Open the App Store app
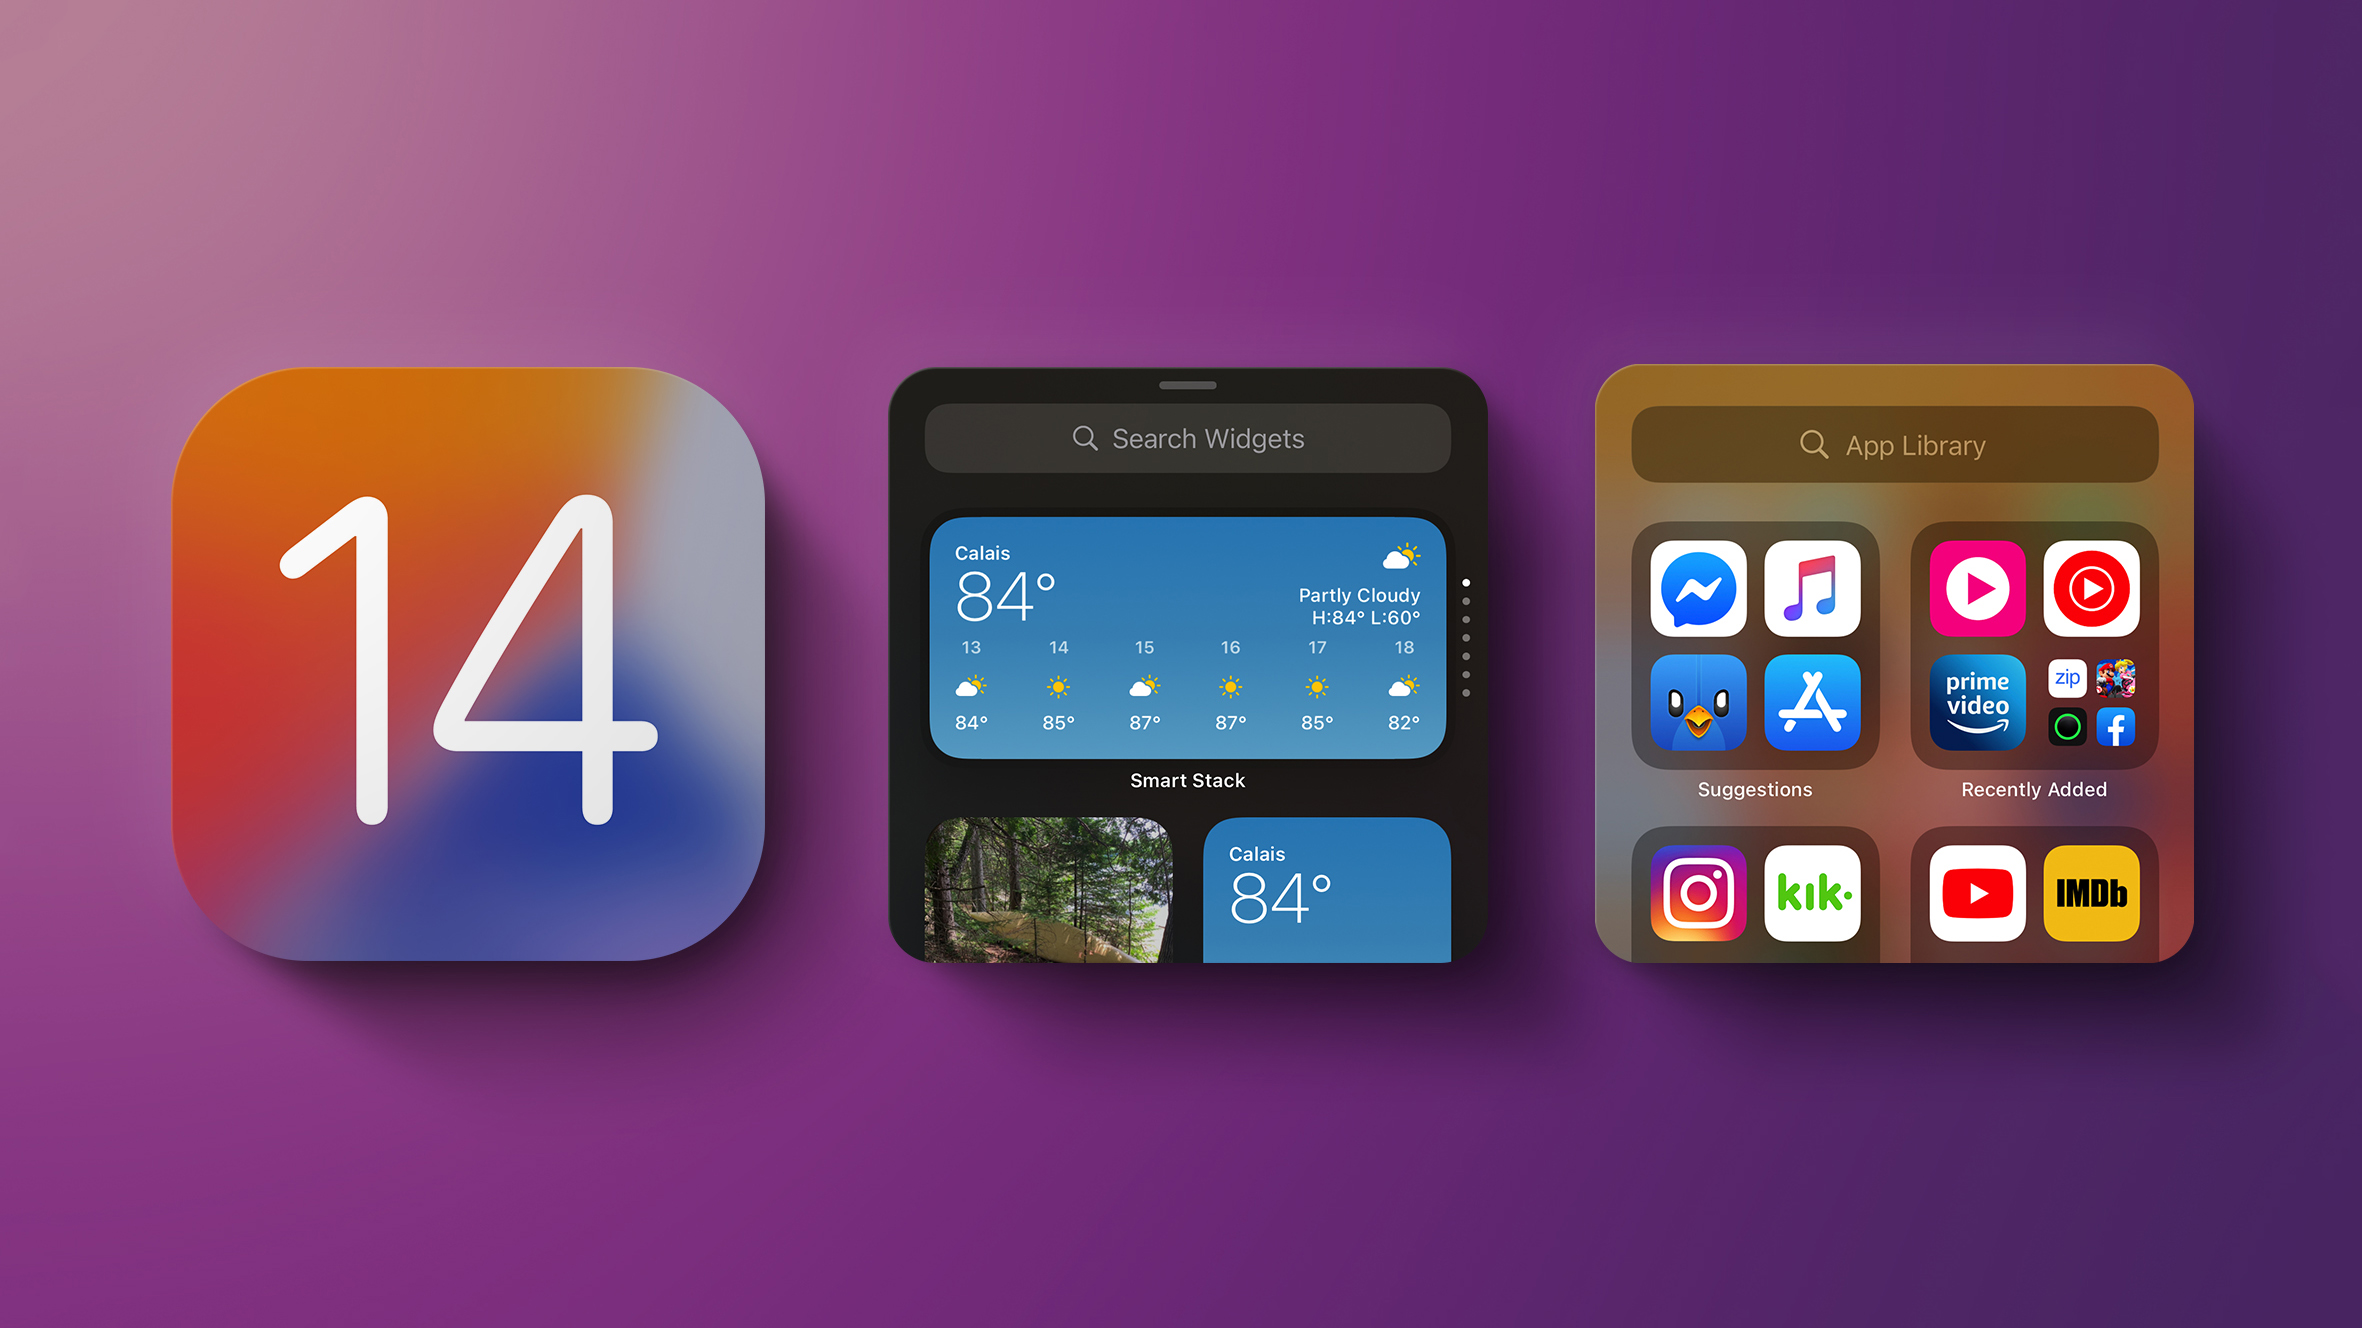The height and width of the screenshot is (1328, 2362). (1812, 707)
